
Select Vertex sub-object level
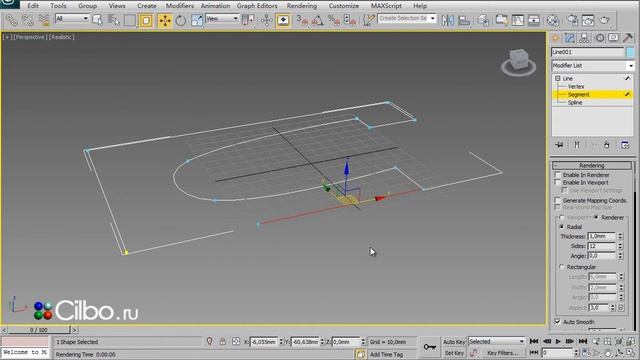pyautogui.click(x=576, y=87)
